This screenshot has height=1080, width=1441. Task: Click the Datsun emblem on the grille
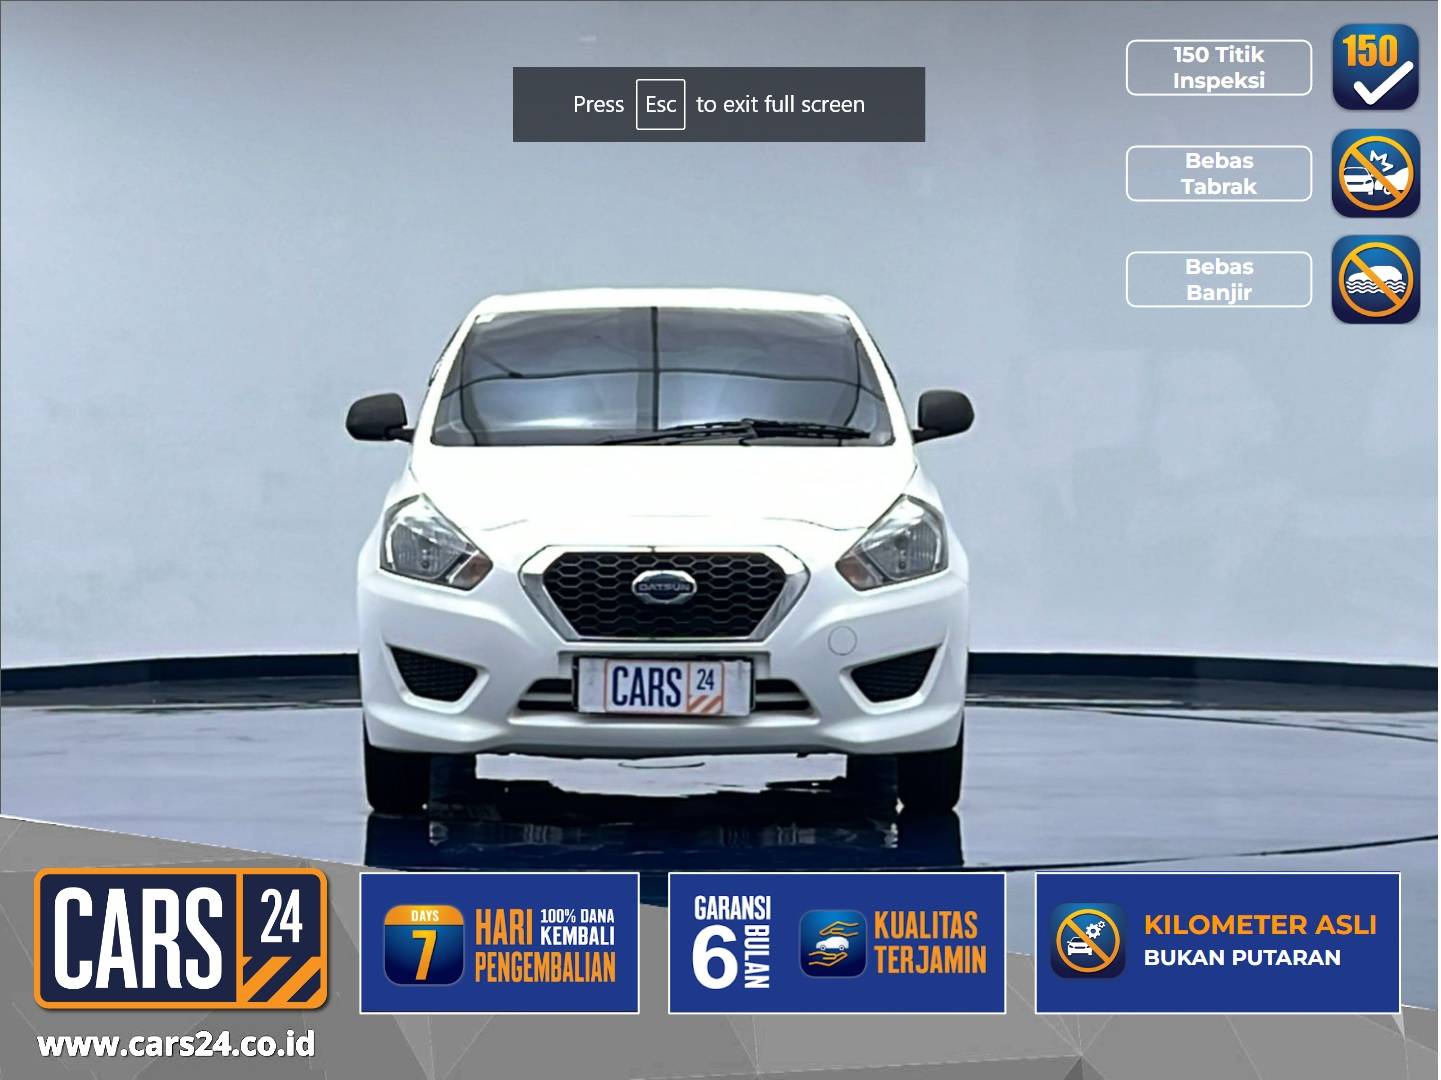click(663, 586)
